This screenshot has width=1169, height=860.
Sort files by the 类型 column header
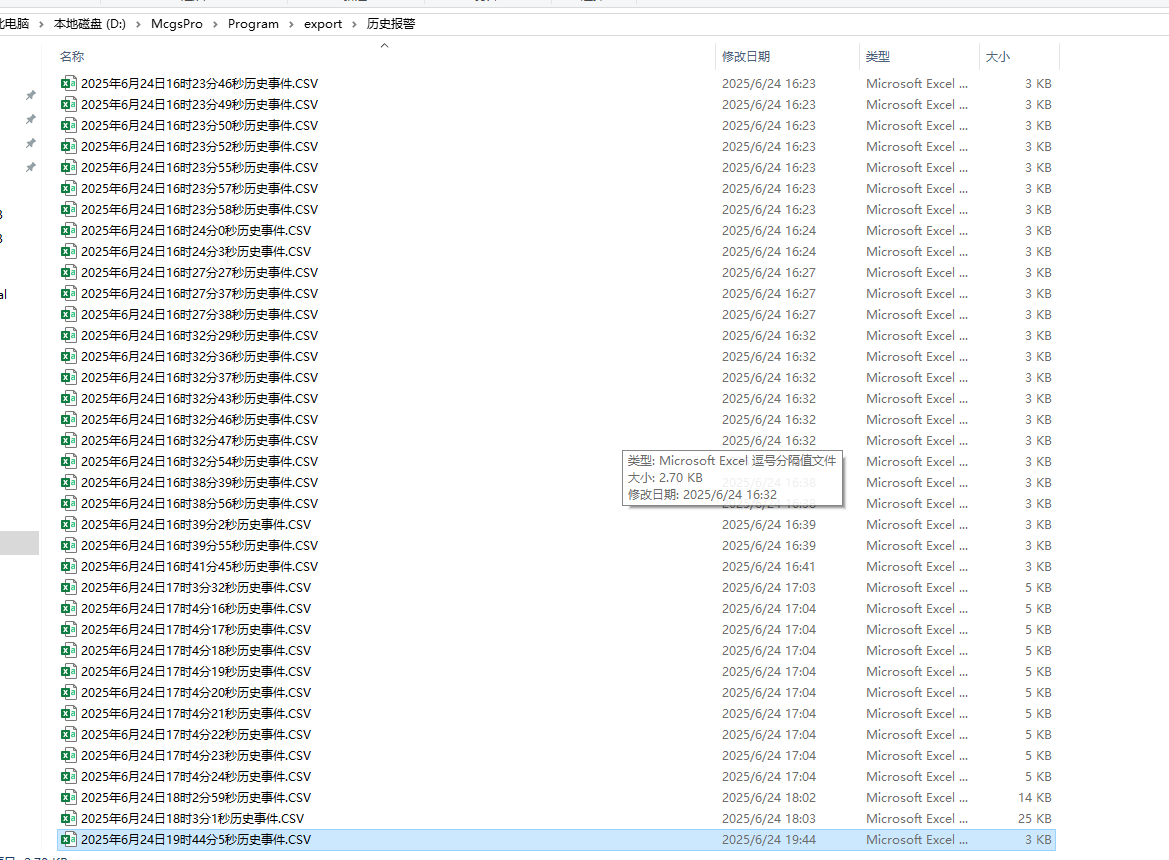pyautogui.click(x=877, y=57)
